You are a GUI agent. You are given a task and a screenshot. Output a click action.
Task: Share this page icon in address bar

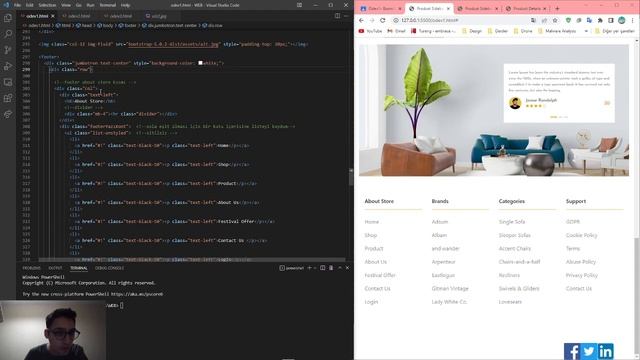544,20
